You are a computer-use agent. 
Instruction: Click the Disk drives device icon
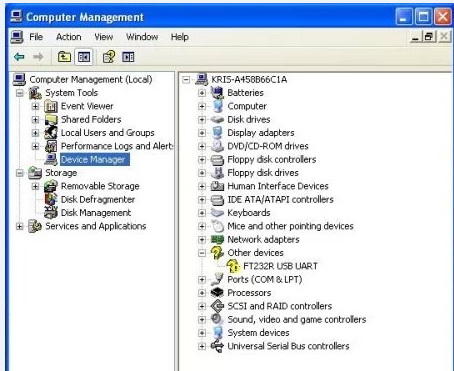click(x=217, y=119)
